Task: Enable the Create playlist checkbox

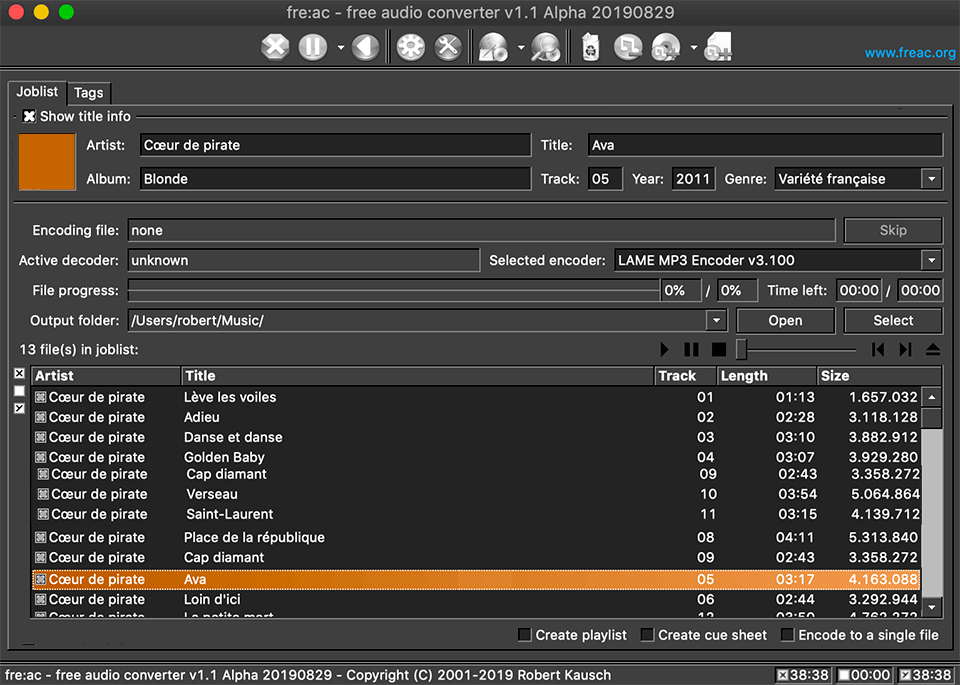Action: [x=524, y=634]
